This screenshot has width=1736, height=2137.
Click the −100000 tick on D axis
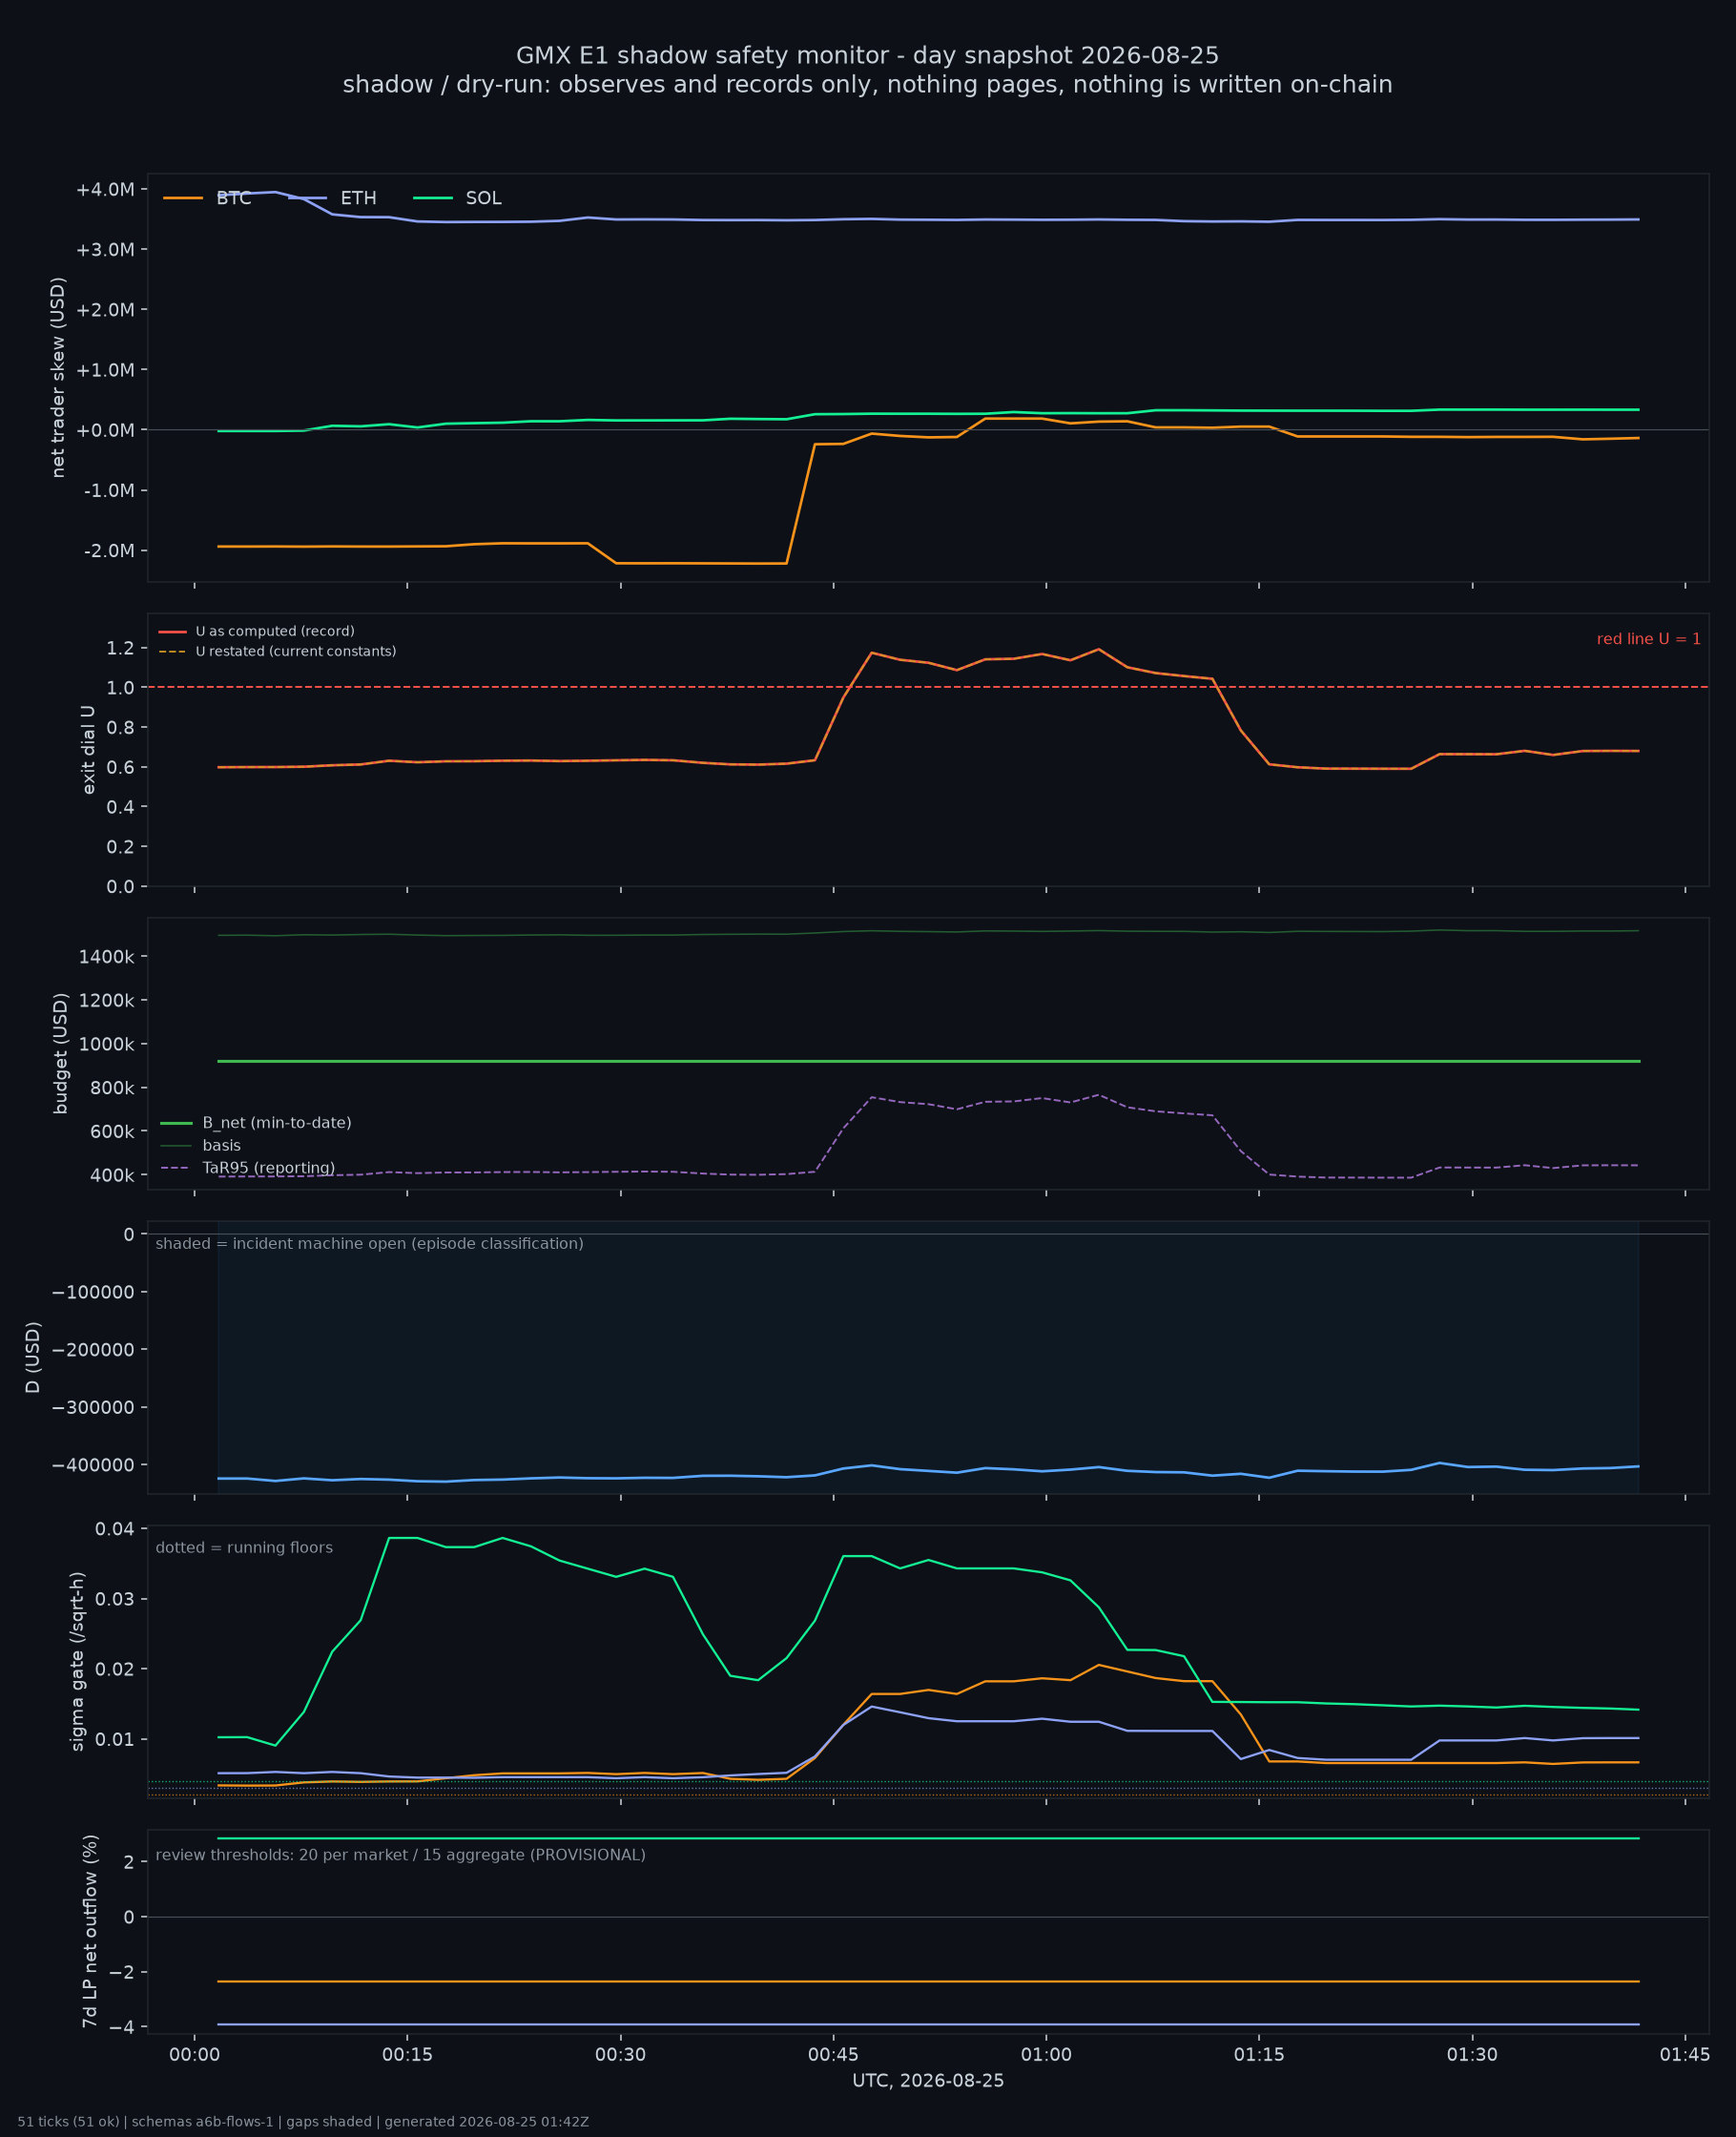[x=93, y=1292]
